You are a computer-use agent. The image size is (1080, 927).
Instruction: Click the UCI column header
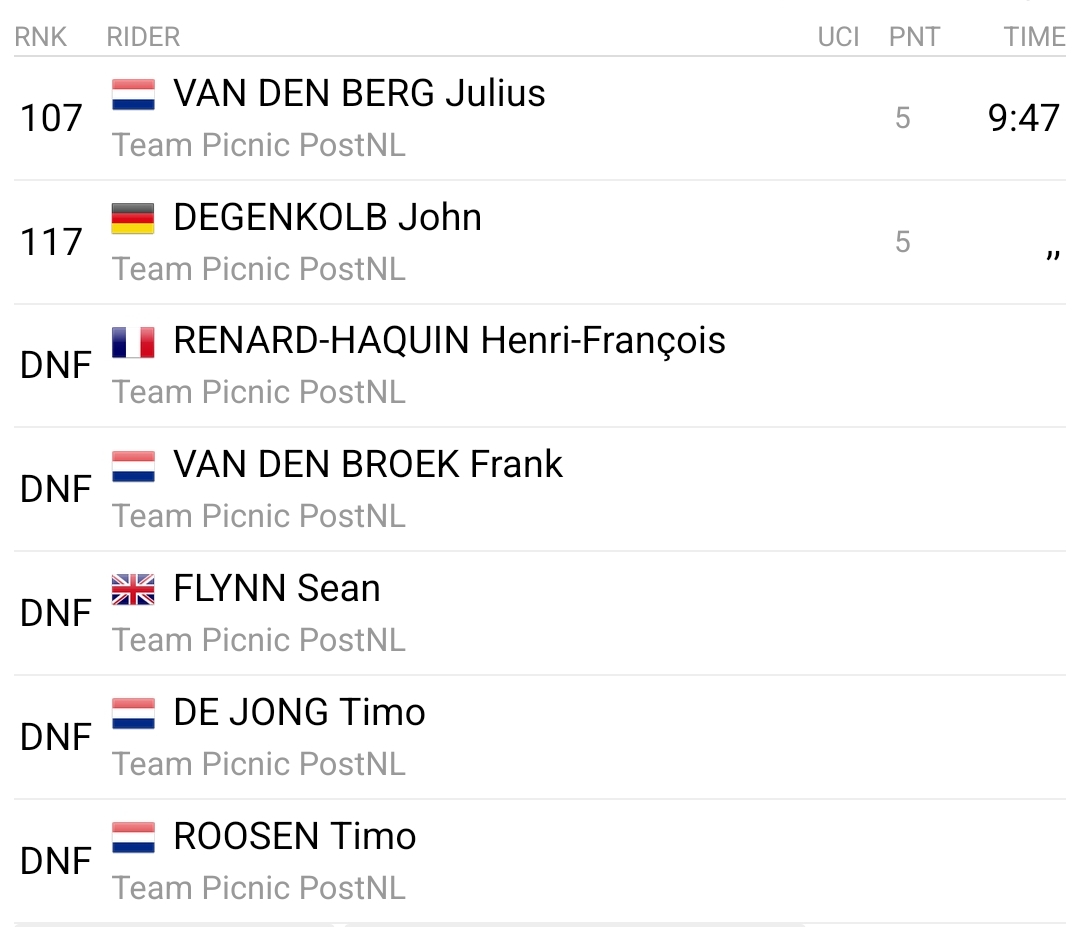(838, 38)
